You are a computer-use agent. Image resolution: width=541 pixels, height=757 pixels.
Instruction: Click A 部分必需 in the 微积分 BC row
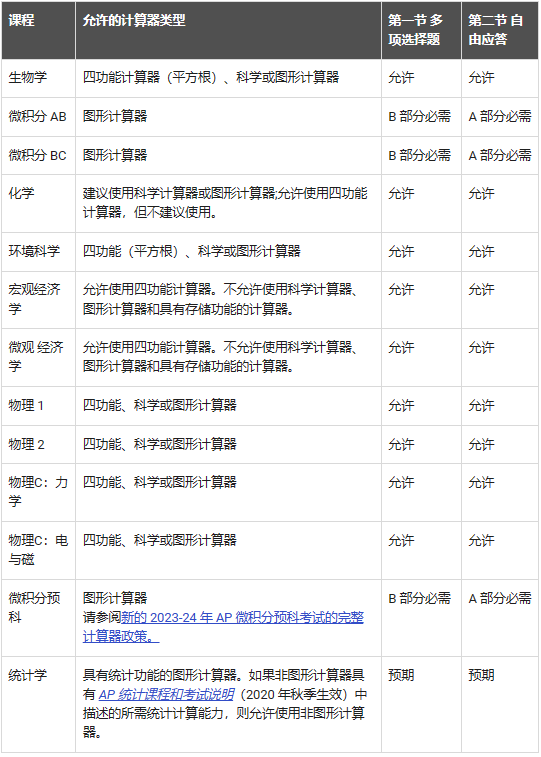pyautogui.click(x=500, y=155)
